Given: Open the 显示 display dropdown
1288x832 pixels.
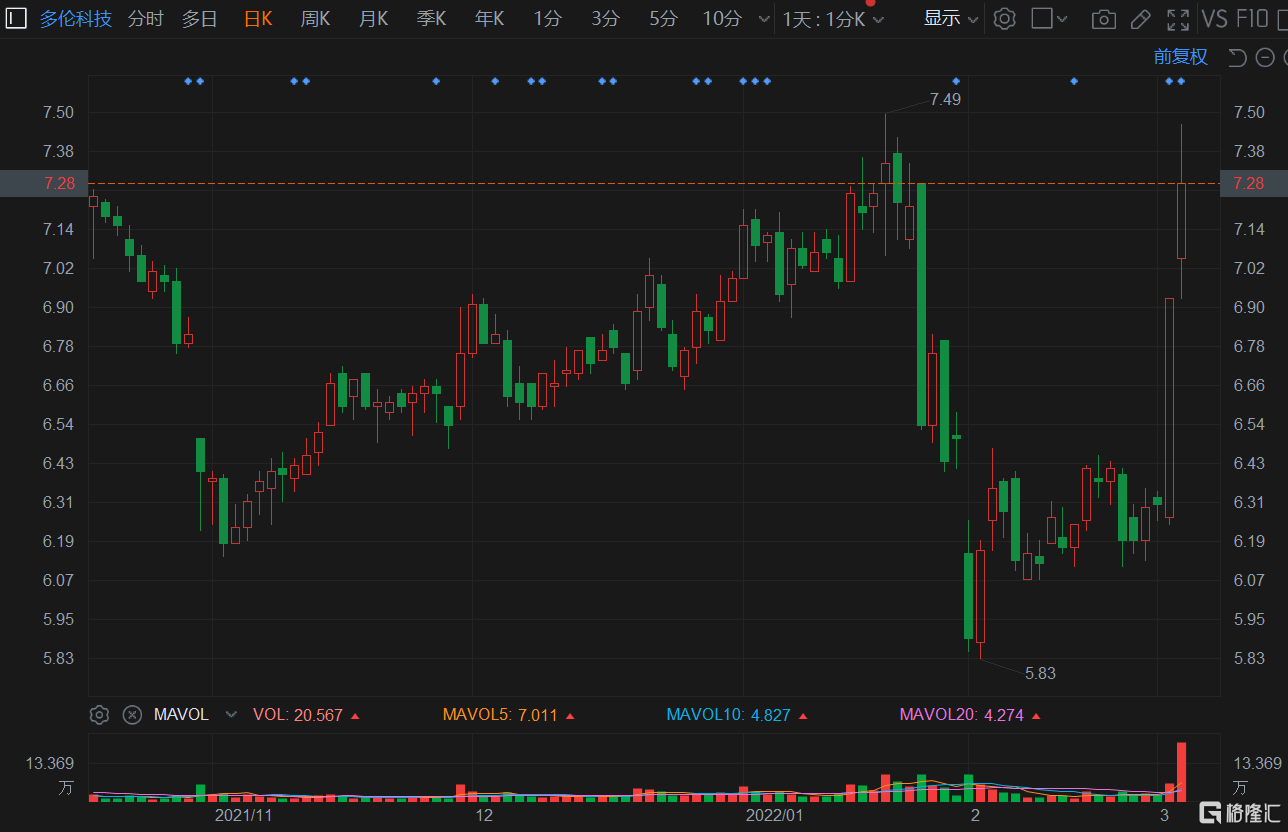Looking at the screenshot, I should [951, 18].
